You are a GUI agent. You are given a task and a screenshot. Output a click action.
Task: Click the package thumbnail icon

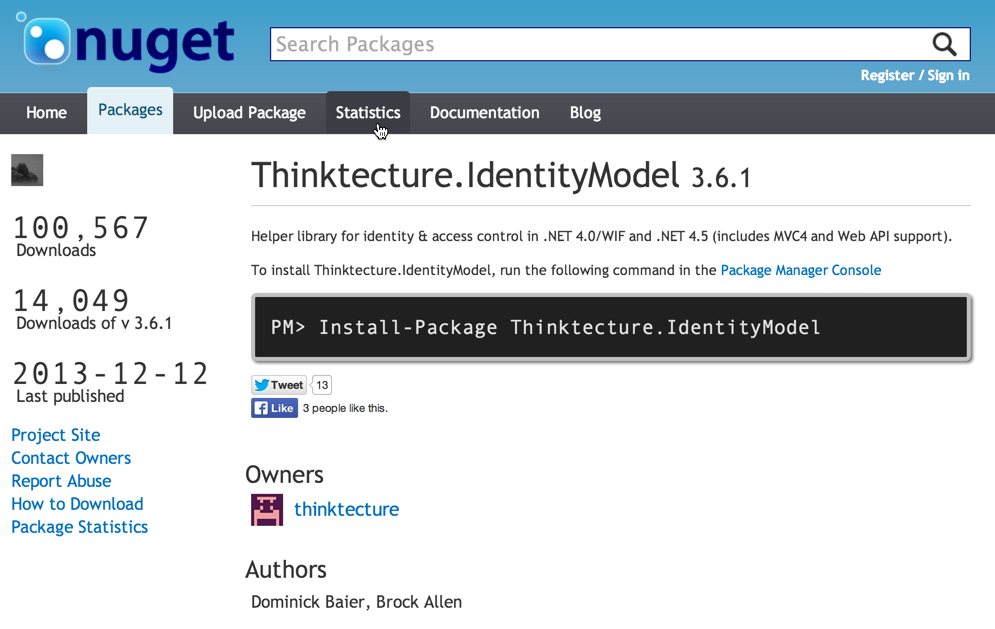27,170
